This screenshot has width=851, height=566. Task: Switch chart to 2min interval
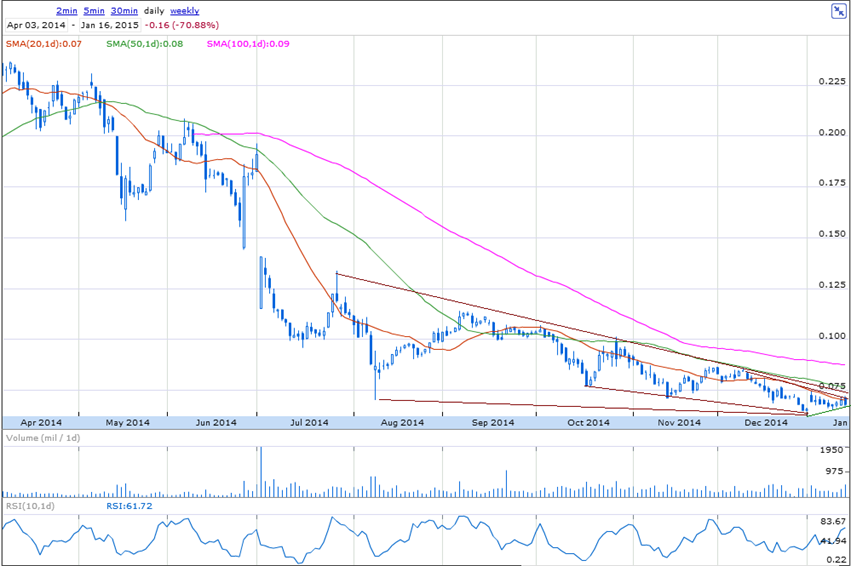67,9
